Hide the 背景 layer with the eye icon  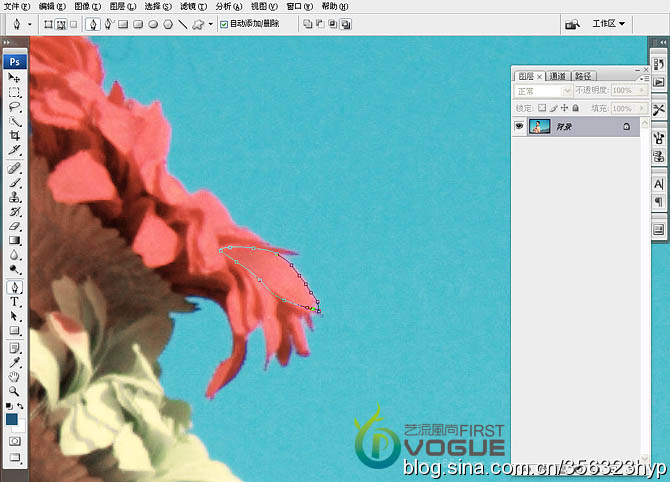click(x=519, y=127)
